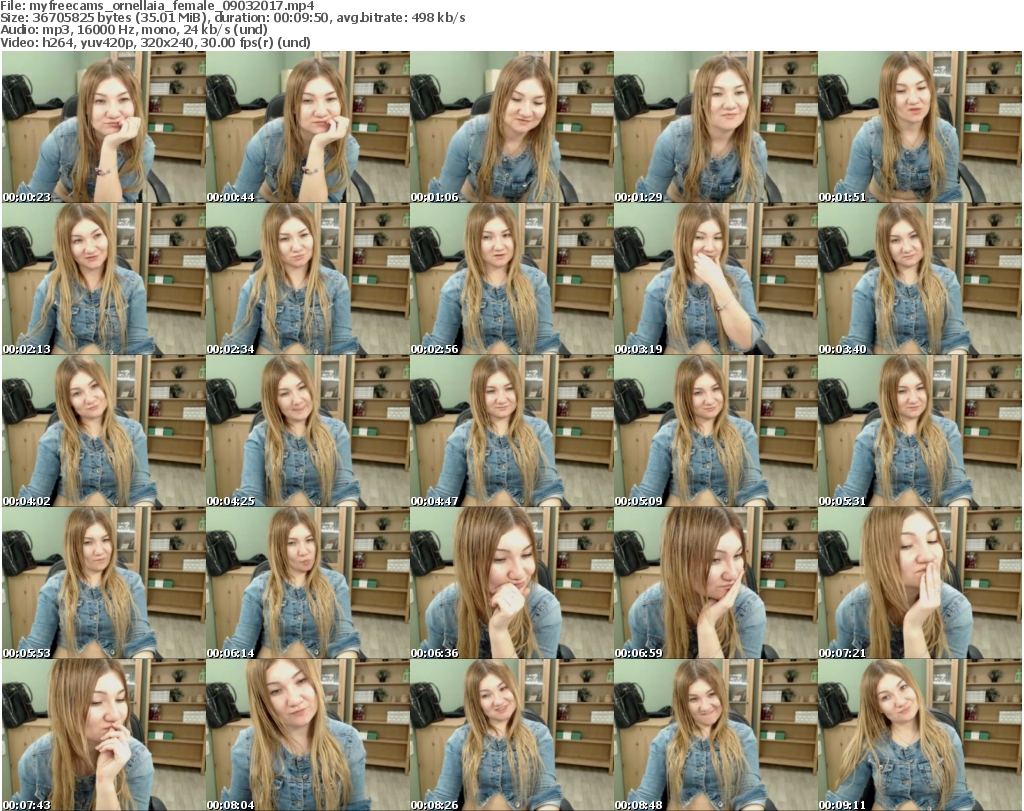
Task: Click the frame stamped 00:01:29
Action: (715, 127)
